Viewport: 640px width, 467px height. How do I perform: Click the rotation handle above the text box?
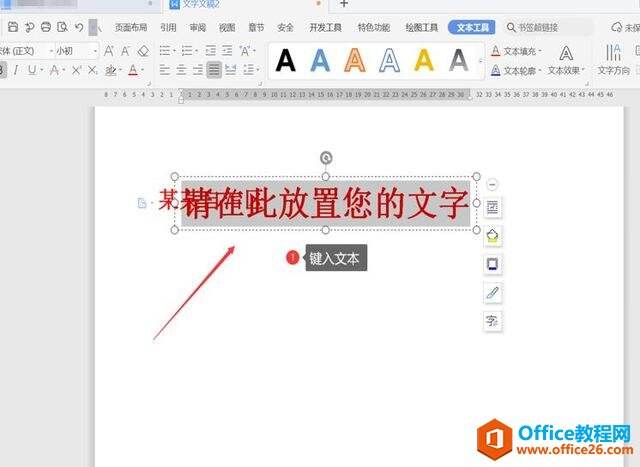point(326,158)
